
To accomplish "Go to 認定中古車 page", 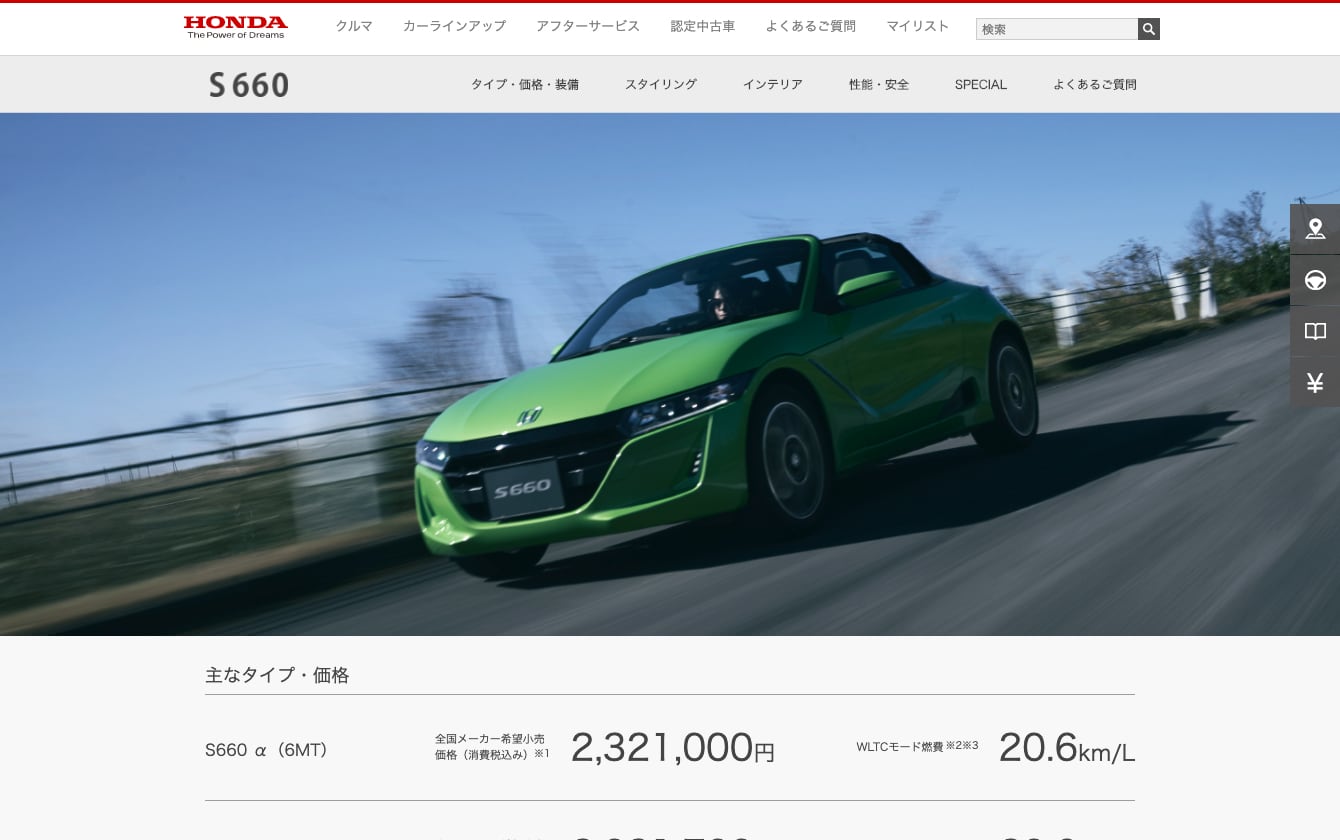I will pos(702,27).
